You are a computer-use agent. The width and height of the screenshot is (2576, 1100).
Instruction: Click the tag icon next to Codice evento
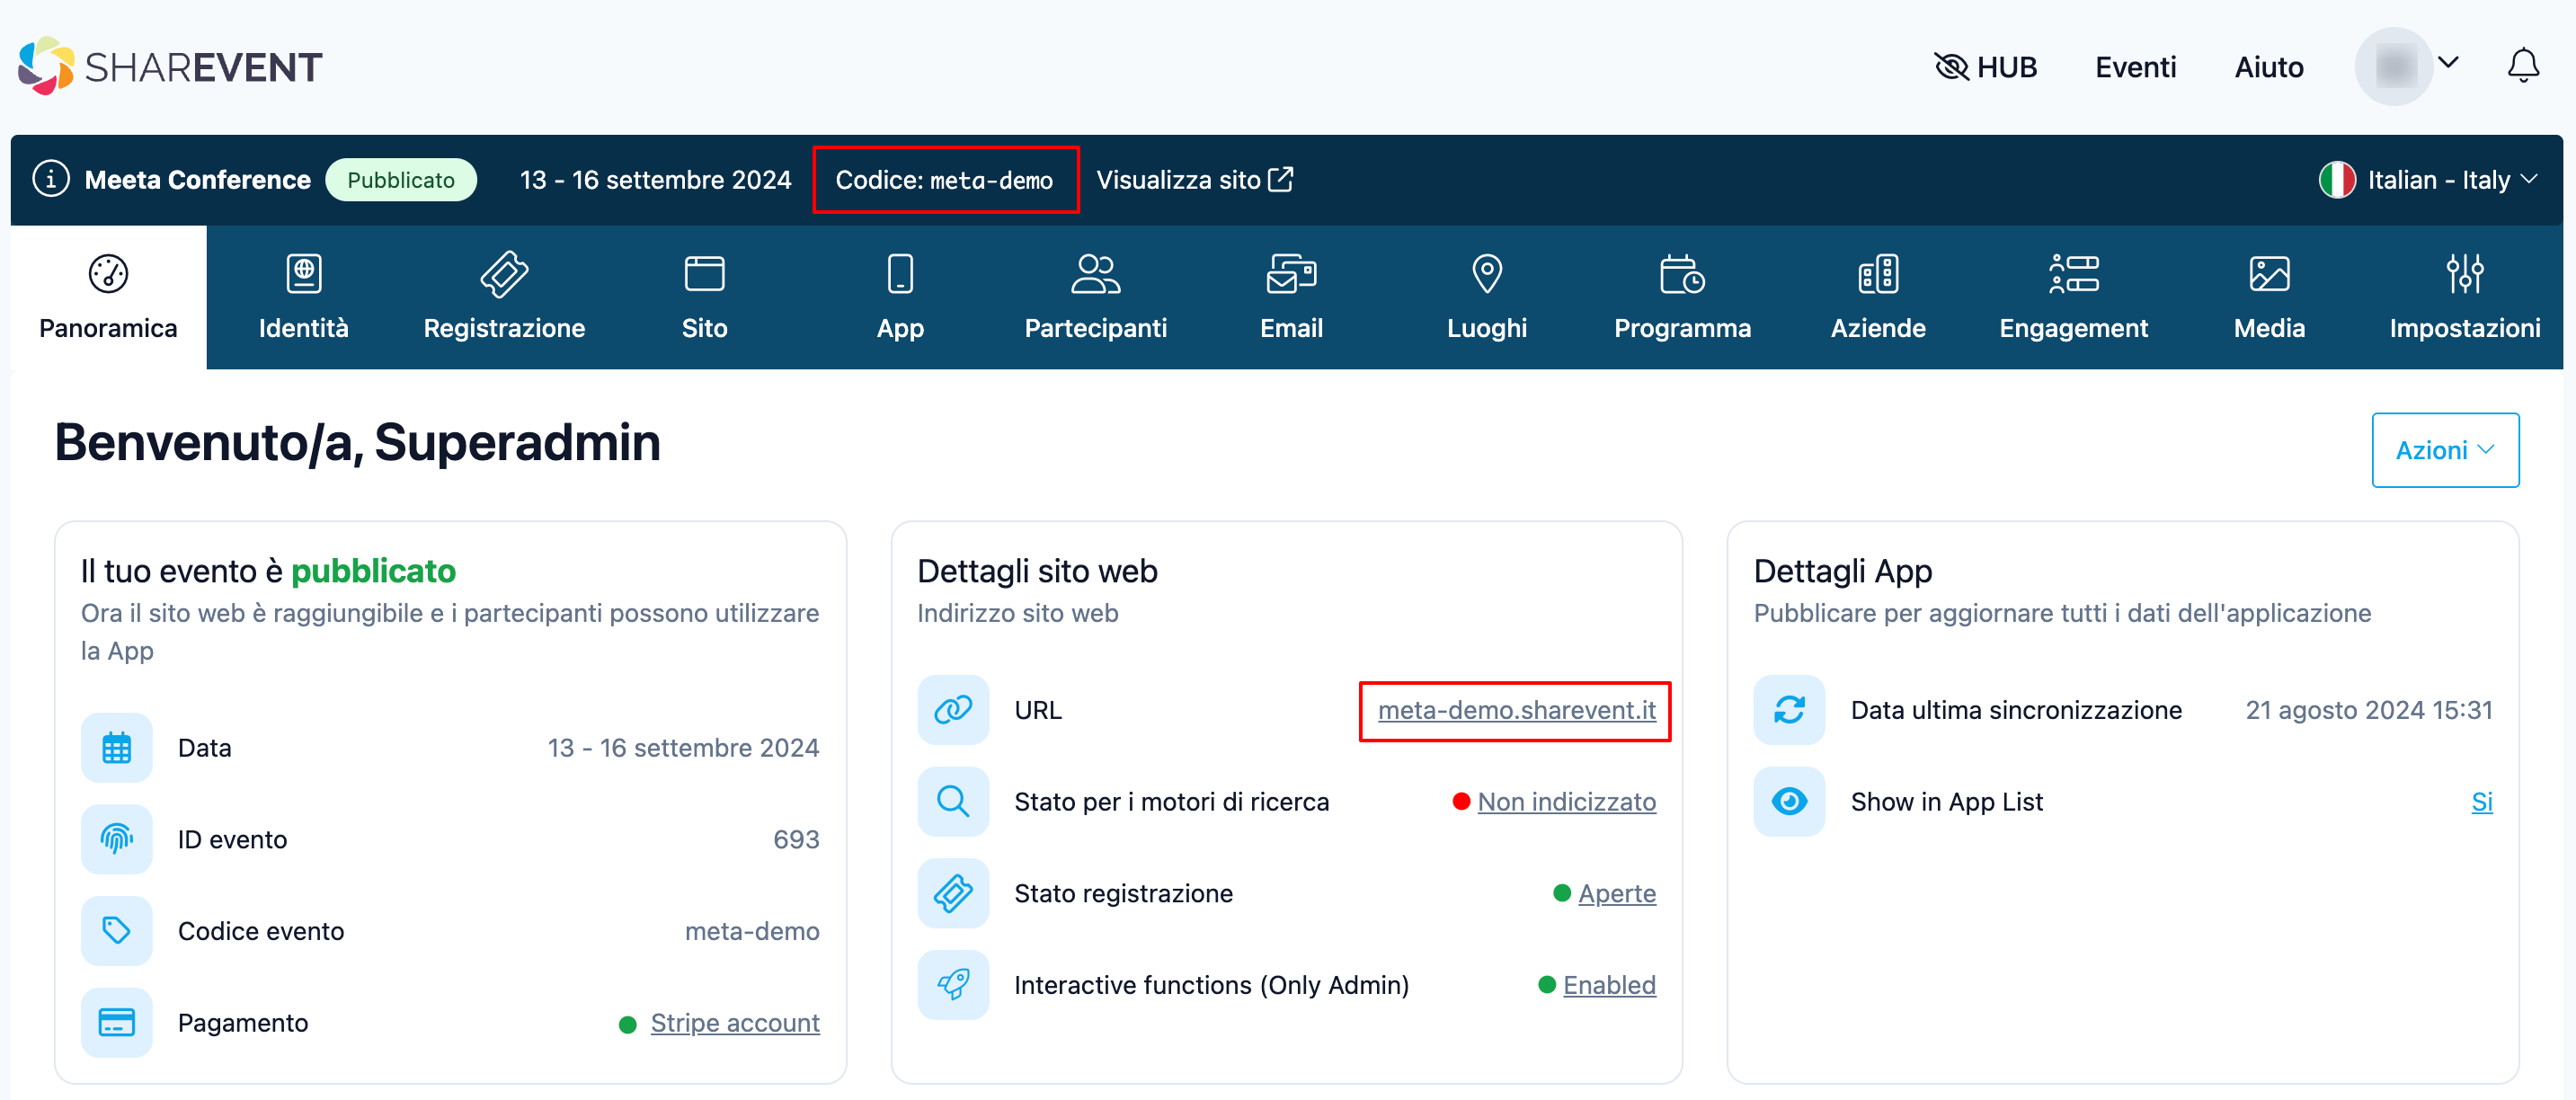[117, 931]
